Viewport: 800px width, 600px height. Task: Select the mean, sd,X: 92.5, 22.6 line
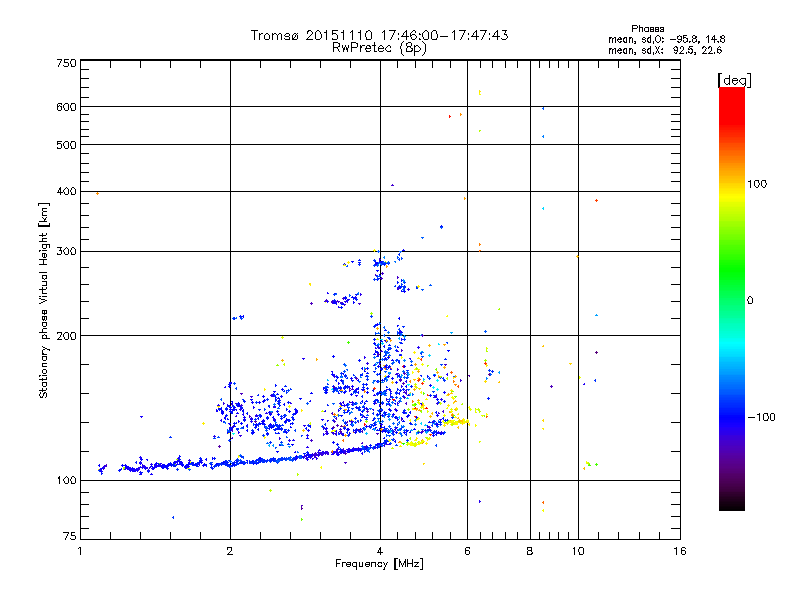click(x=665, y=50)
